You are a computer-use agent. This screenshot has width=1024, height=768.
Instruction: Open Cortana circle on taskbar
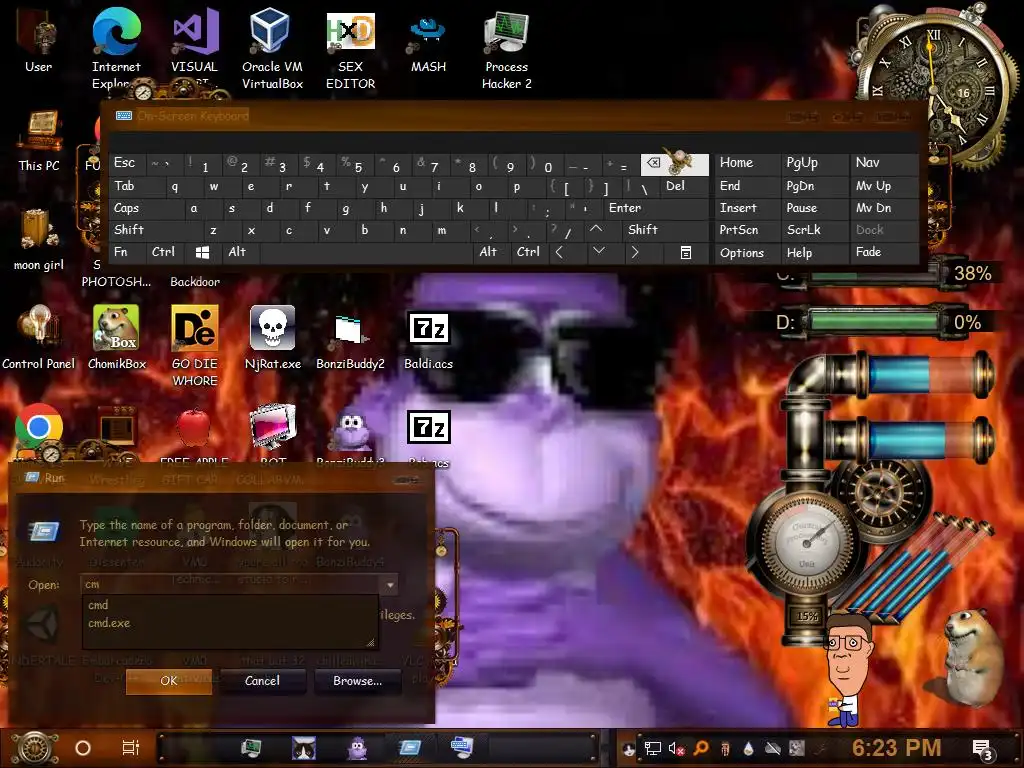(x=83, y=748)
